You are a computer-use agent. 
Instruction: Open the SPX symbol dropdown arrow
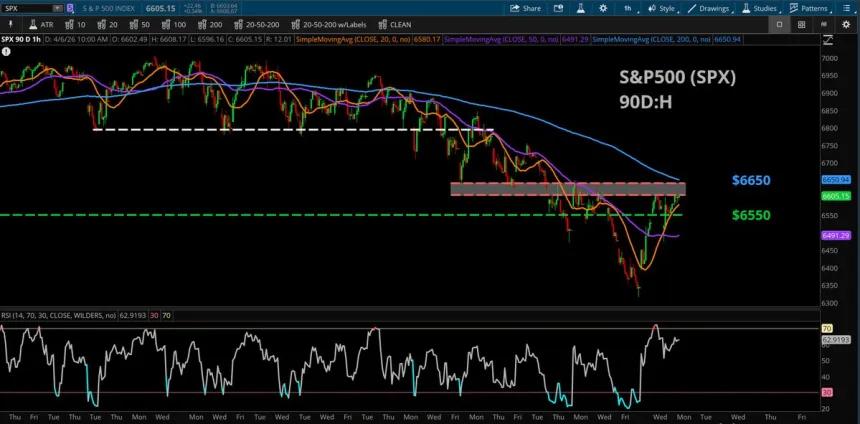pos(58,8)
